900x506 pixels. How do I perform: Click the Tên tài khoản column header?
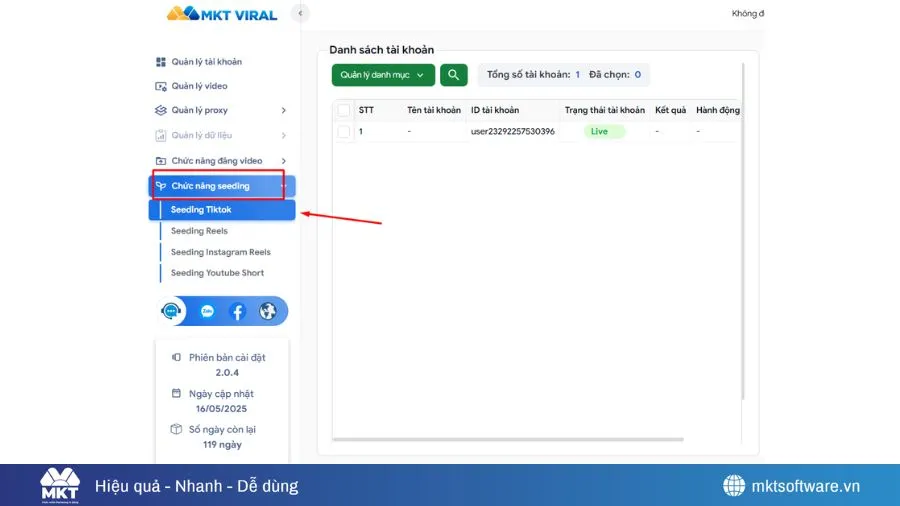(x=434, y=110)
